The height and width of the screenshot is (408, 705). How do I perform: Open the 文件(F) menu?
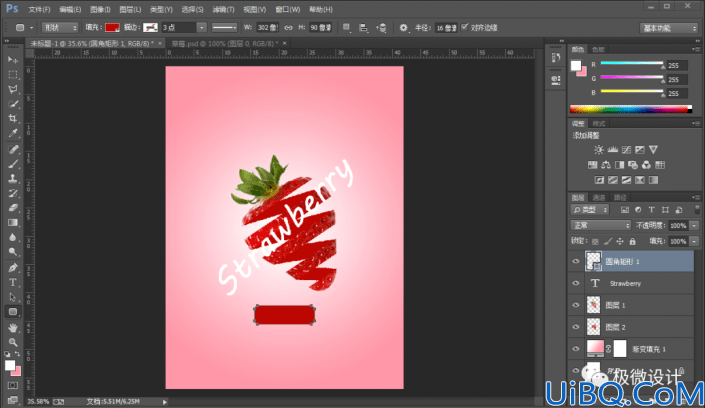tap(39, 9)
